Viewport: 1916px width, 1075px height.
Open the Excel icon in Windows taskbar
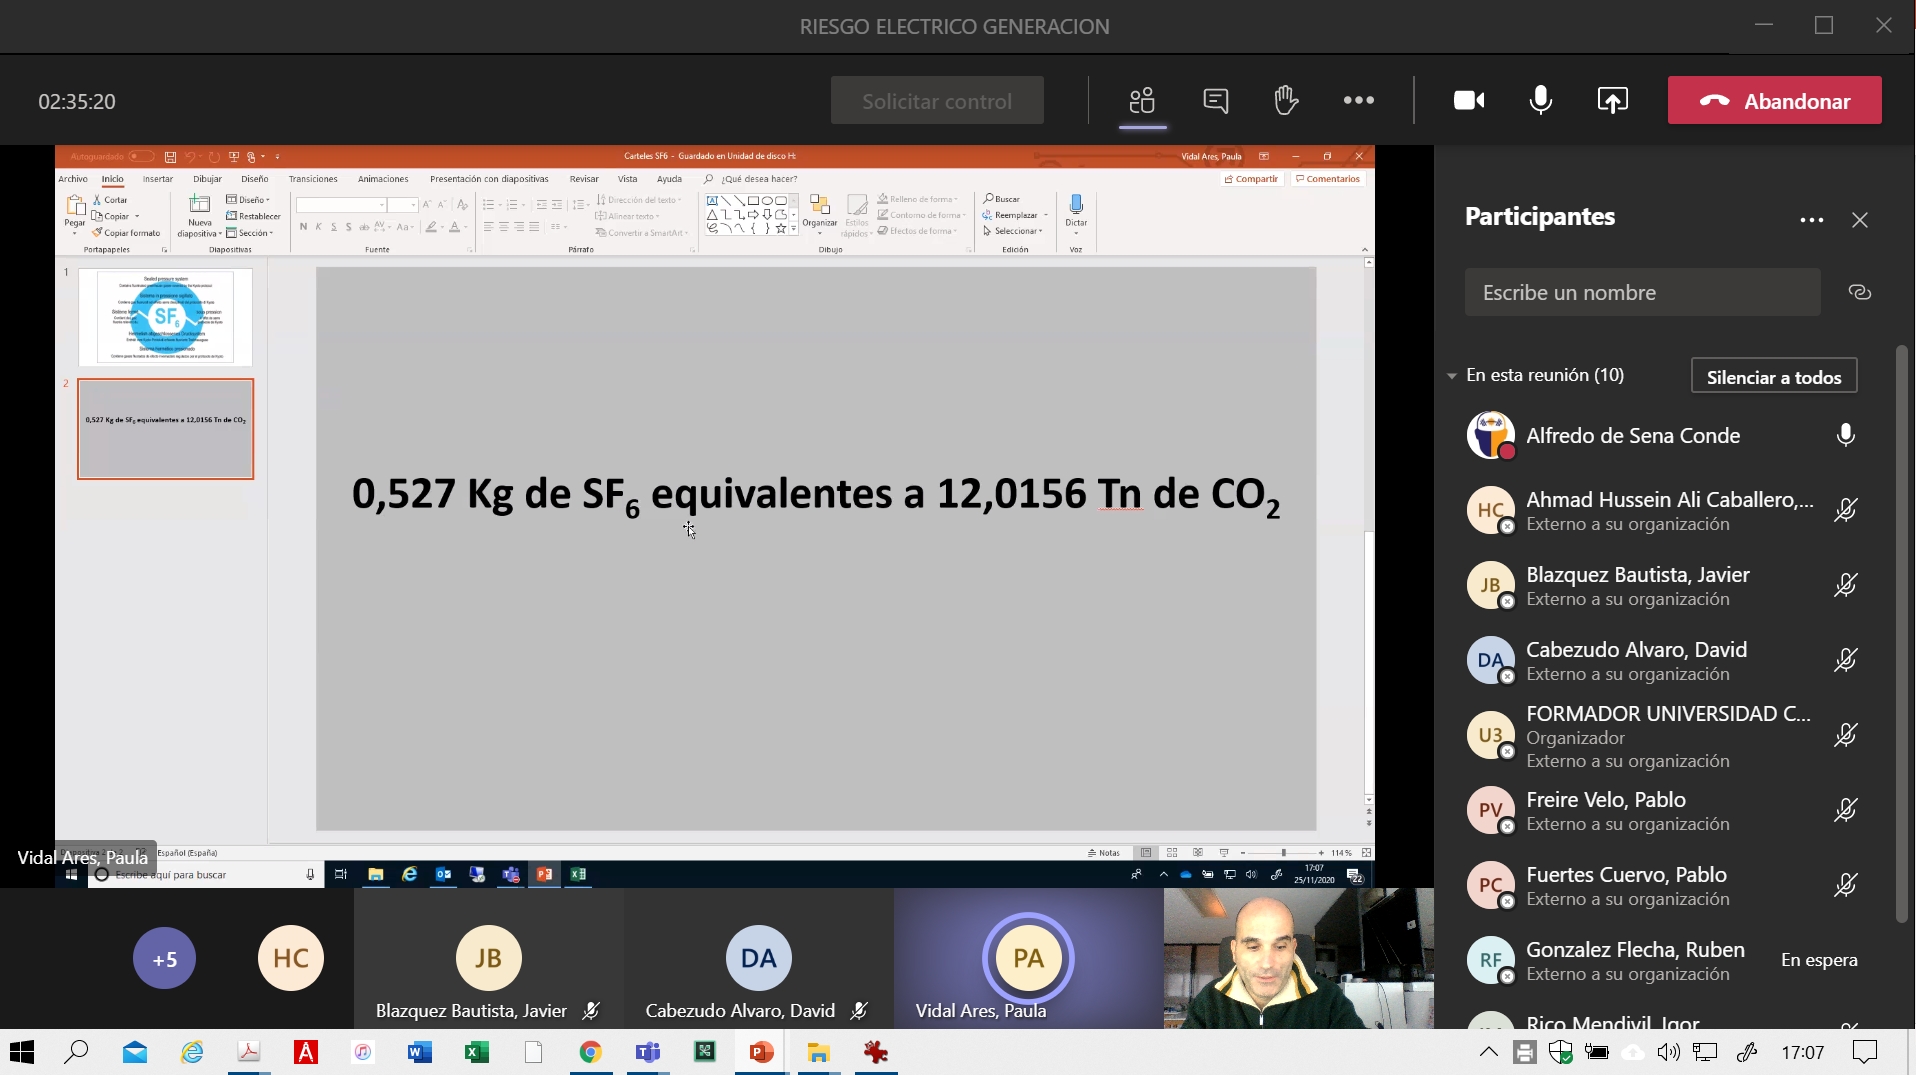477,1052
